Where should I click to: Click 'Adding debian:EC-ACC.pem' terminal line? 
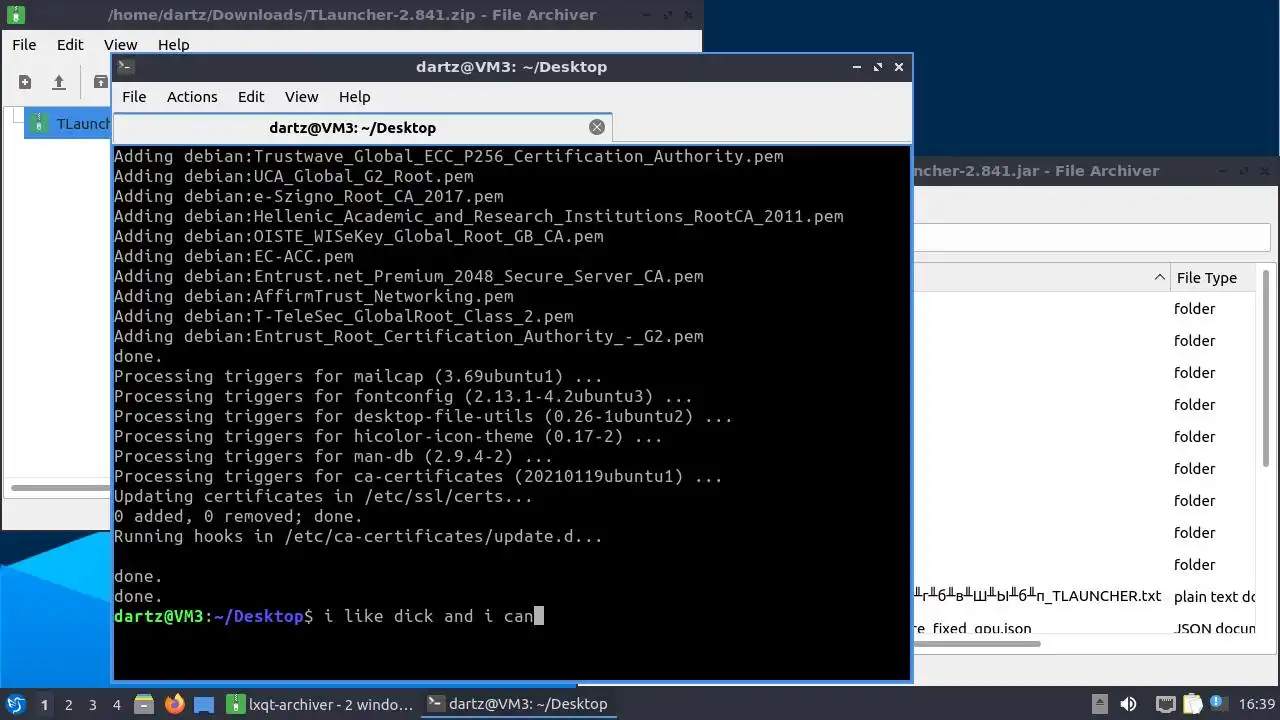(x=233, y=256)
